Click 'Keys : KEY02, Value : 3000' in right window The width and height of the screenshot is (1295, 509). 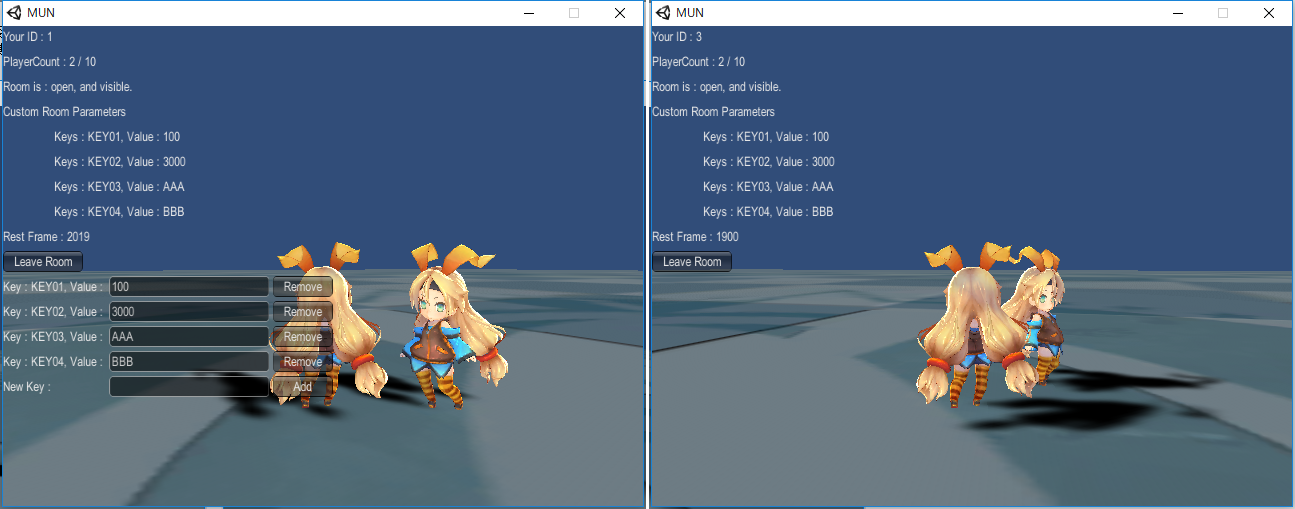[769, 162]
